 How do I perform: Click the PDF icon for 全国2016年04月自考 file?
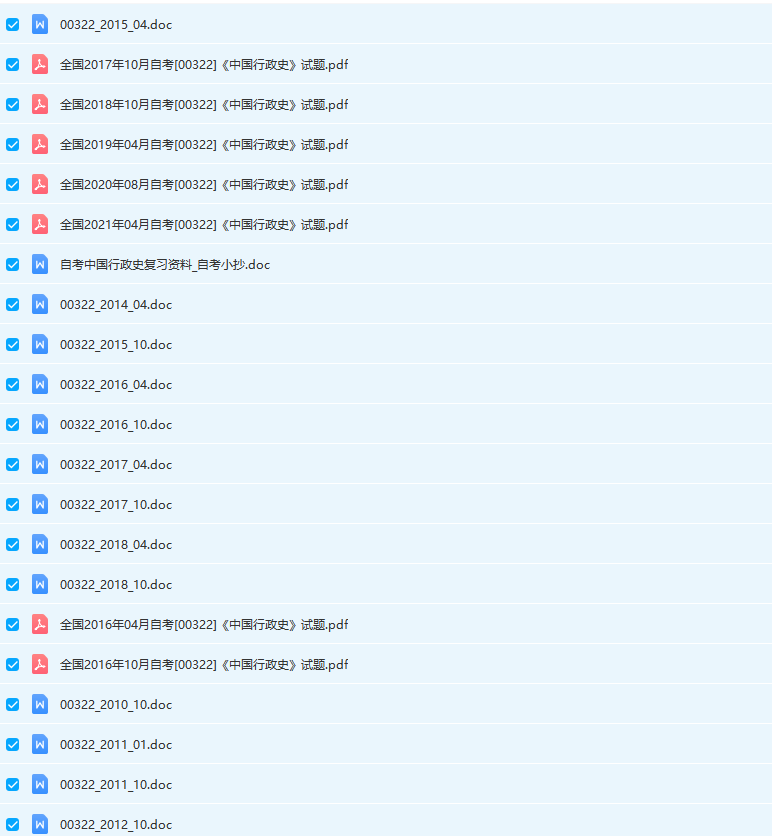[x=40, y=624]
